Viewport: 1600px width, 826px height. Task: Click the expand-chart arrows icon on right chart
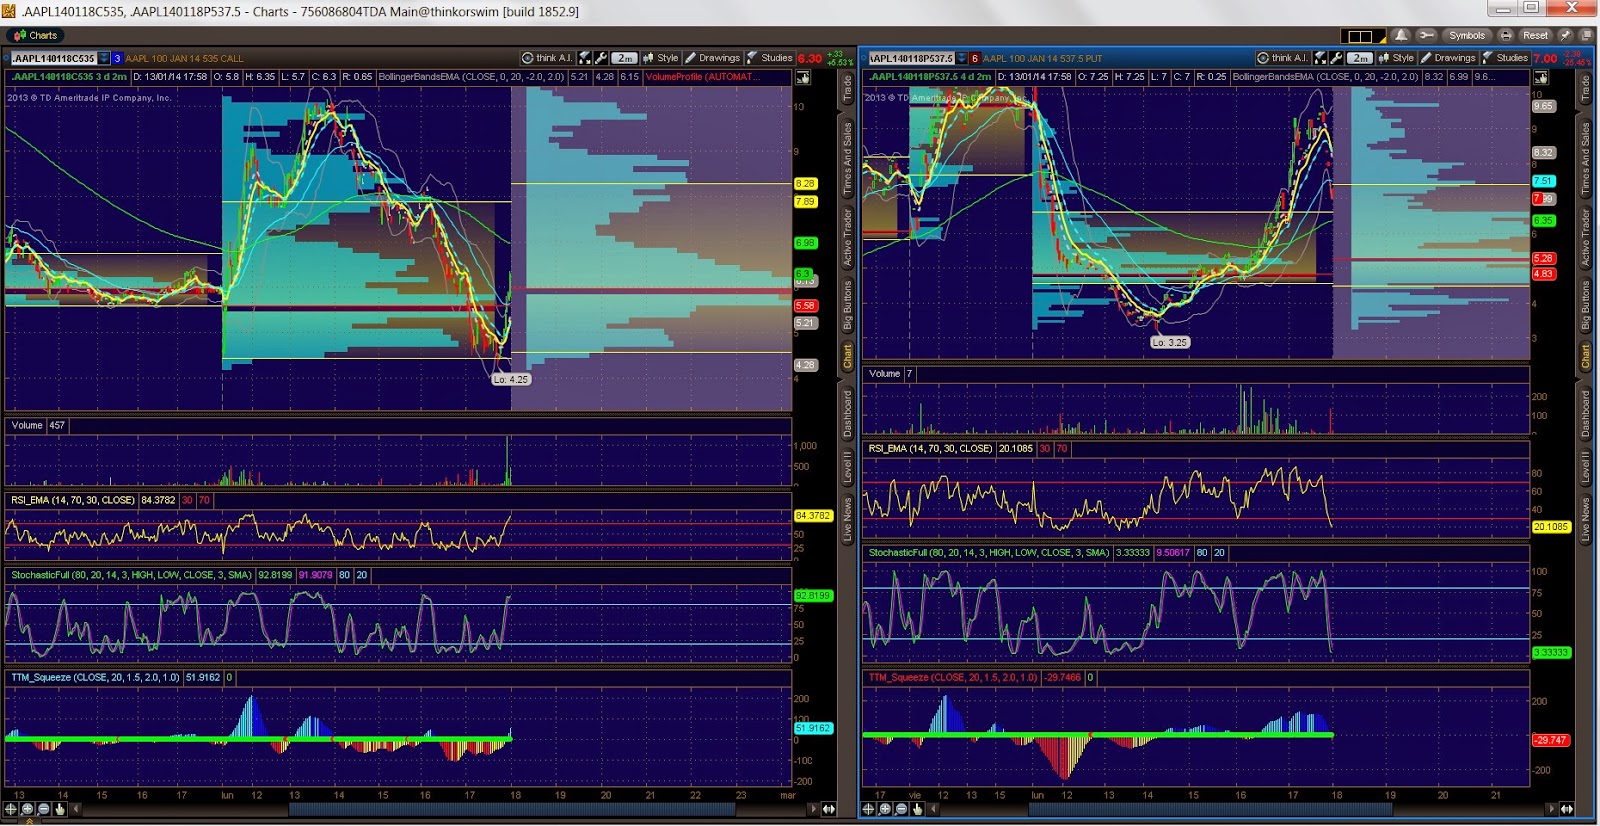click(x=1320, y=58)
